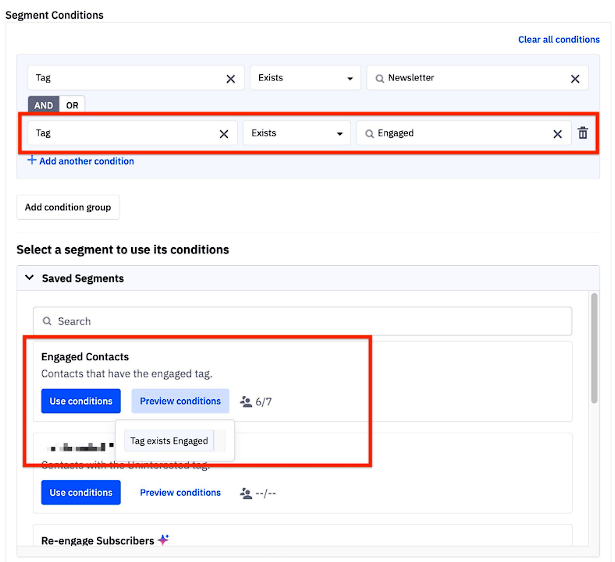The height and width of the screenshot is (562, 615).
Task: Collapse the Saved Segments section
Action: point(29,278)
